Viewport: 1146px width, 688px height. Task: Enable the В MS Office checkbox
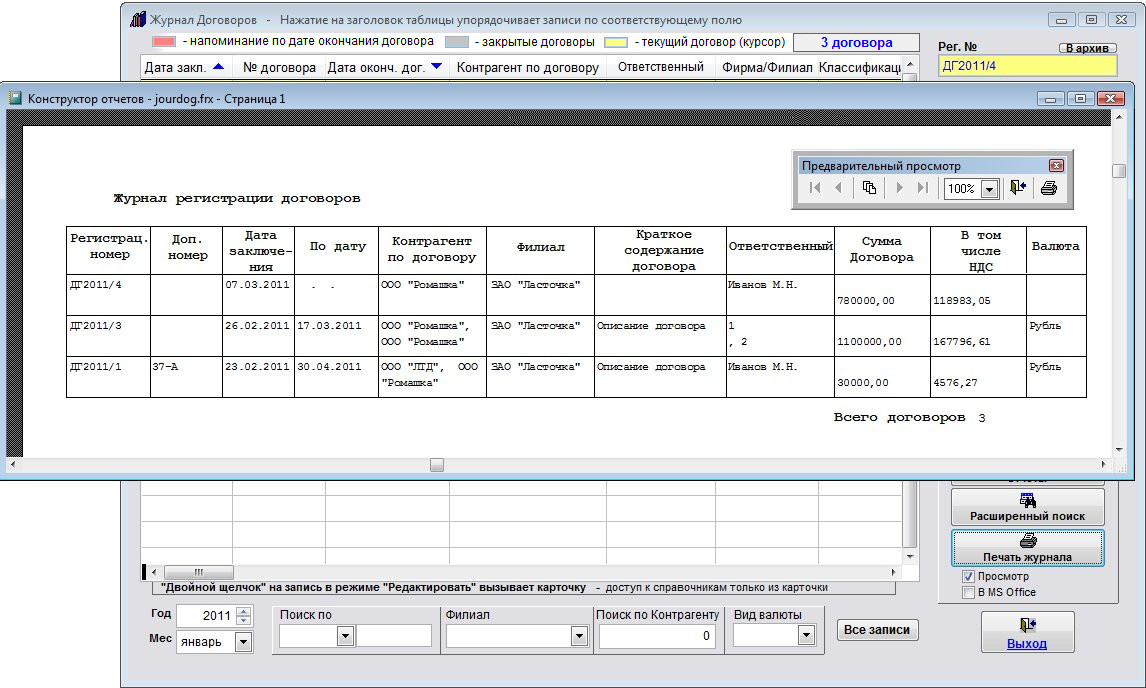[x=968, y=593]
